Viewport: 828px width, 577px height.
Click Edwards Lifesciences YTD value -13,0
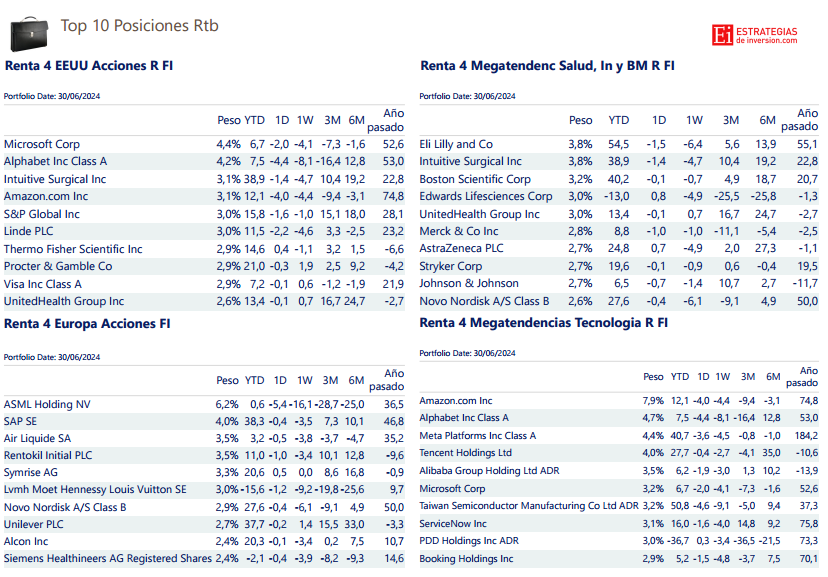coord(617,196)
